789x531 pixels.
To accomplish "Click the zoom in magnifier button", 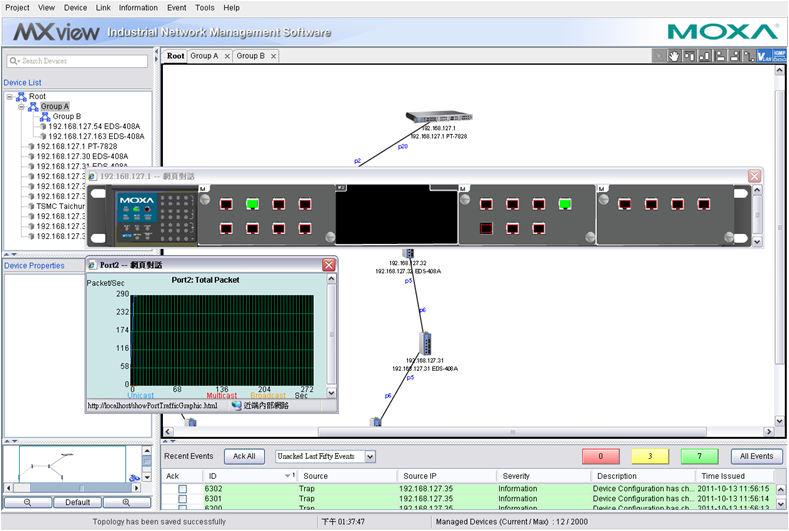I will [x=126, y=502].
